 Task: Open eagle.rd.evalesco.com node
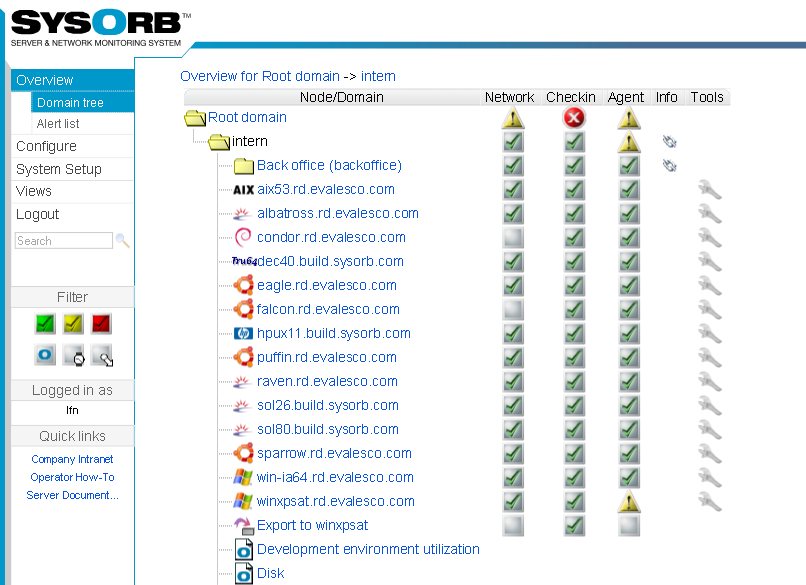pyautogui.click(x=327, y=285)
